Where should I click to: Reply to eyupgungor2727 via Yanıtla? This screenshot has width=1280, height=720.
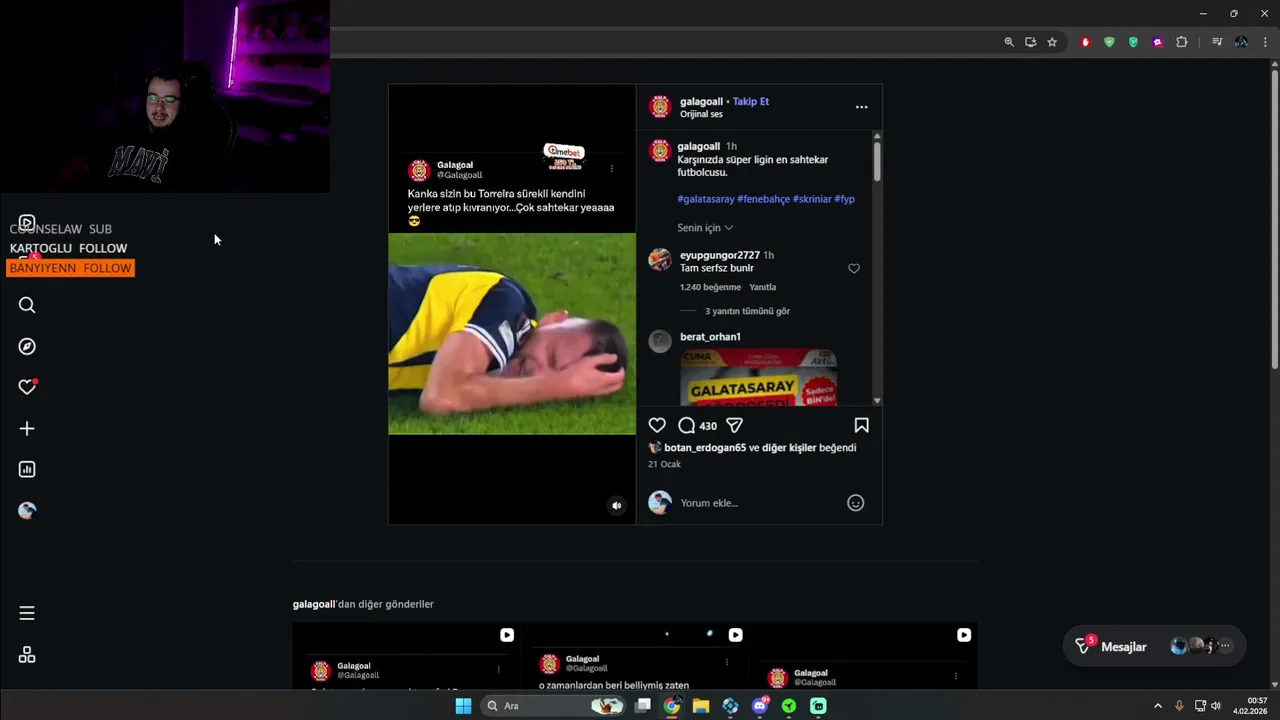tap(763, 287)
